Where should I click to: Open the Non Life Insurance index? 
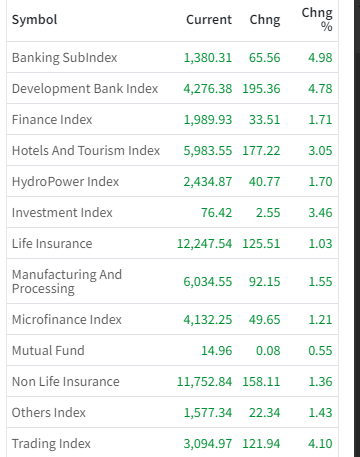pos(66,382)
